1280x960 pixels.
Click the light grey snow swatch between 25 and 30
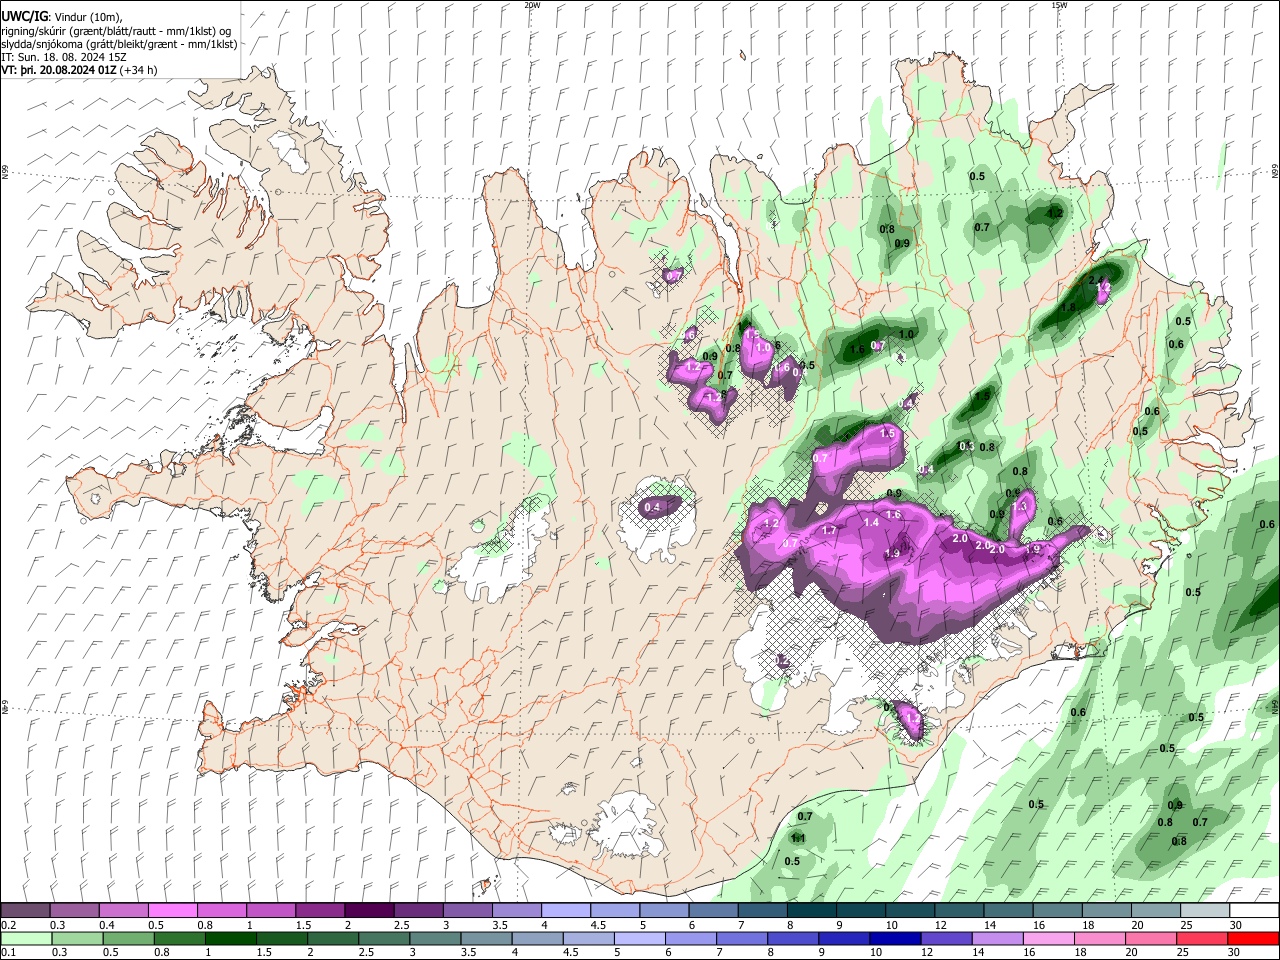1204,910
